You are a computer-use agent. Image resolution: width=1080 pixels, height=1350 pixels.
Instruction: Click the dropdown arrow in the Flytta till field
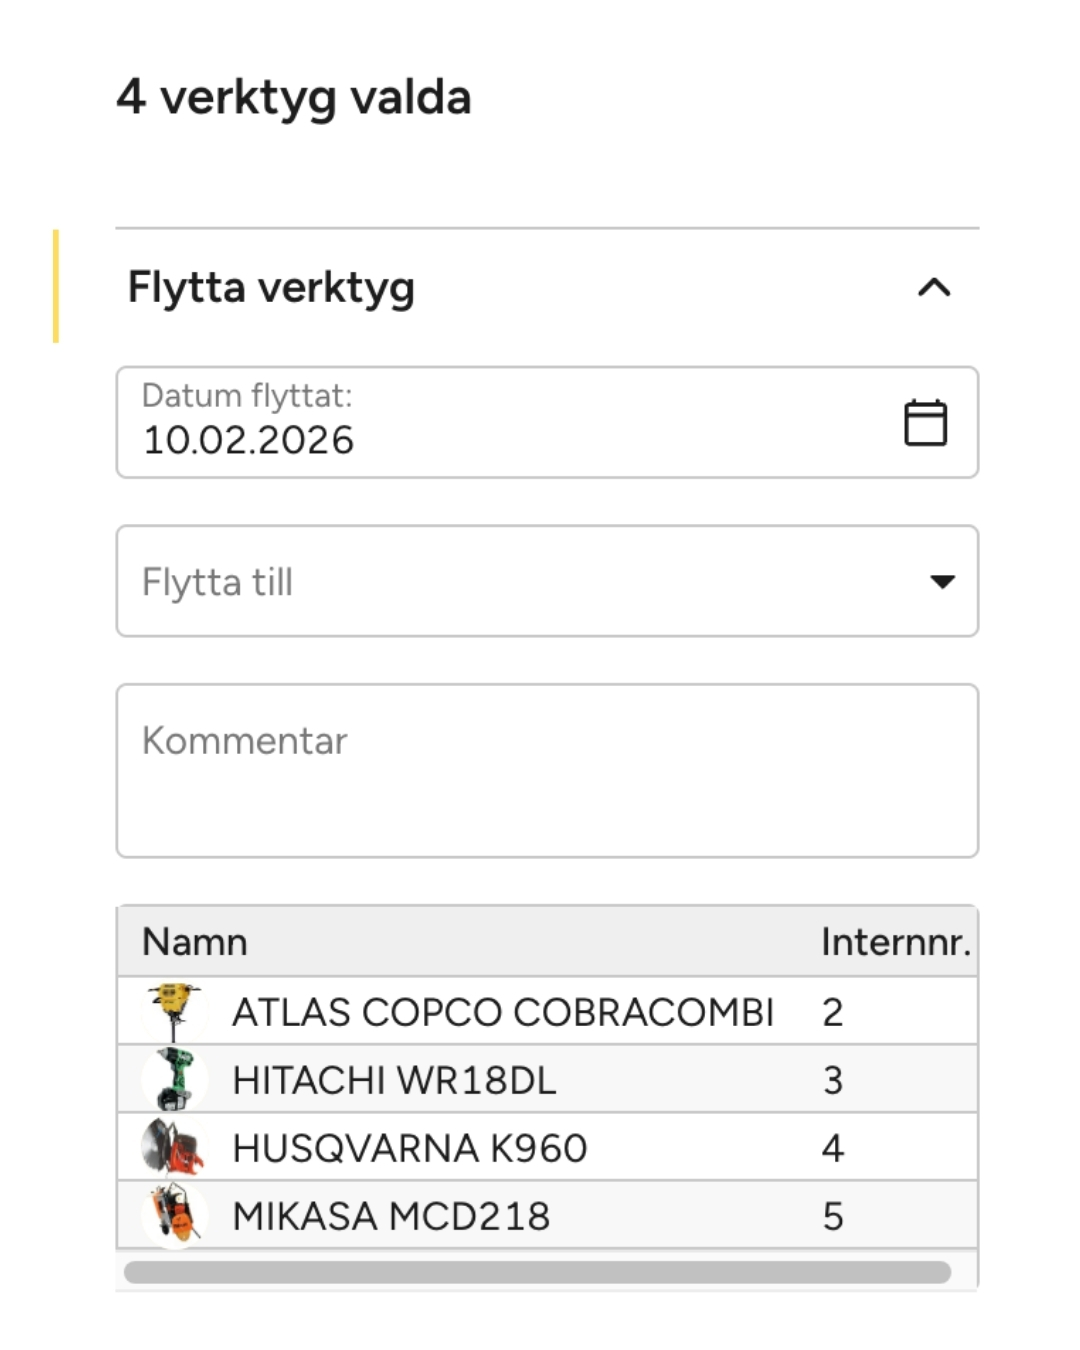click(941, 581)
